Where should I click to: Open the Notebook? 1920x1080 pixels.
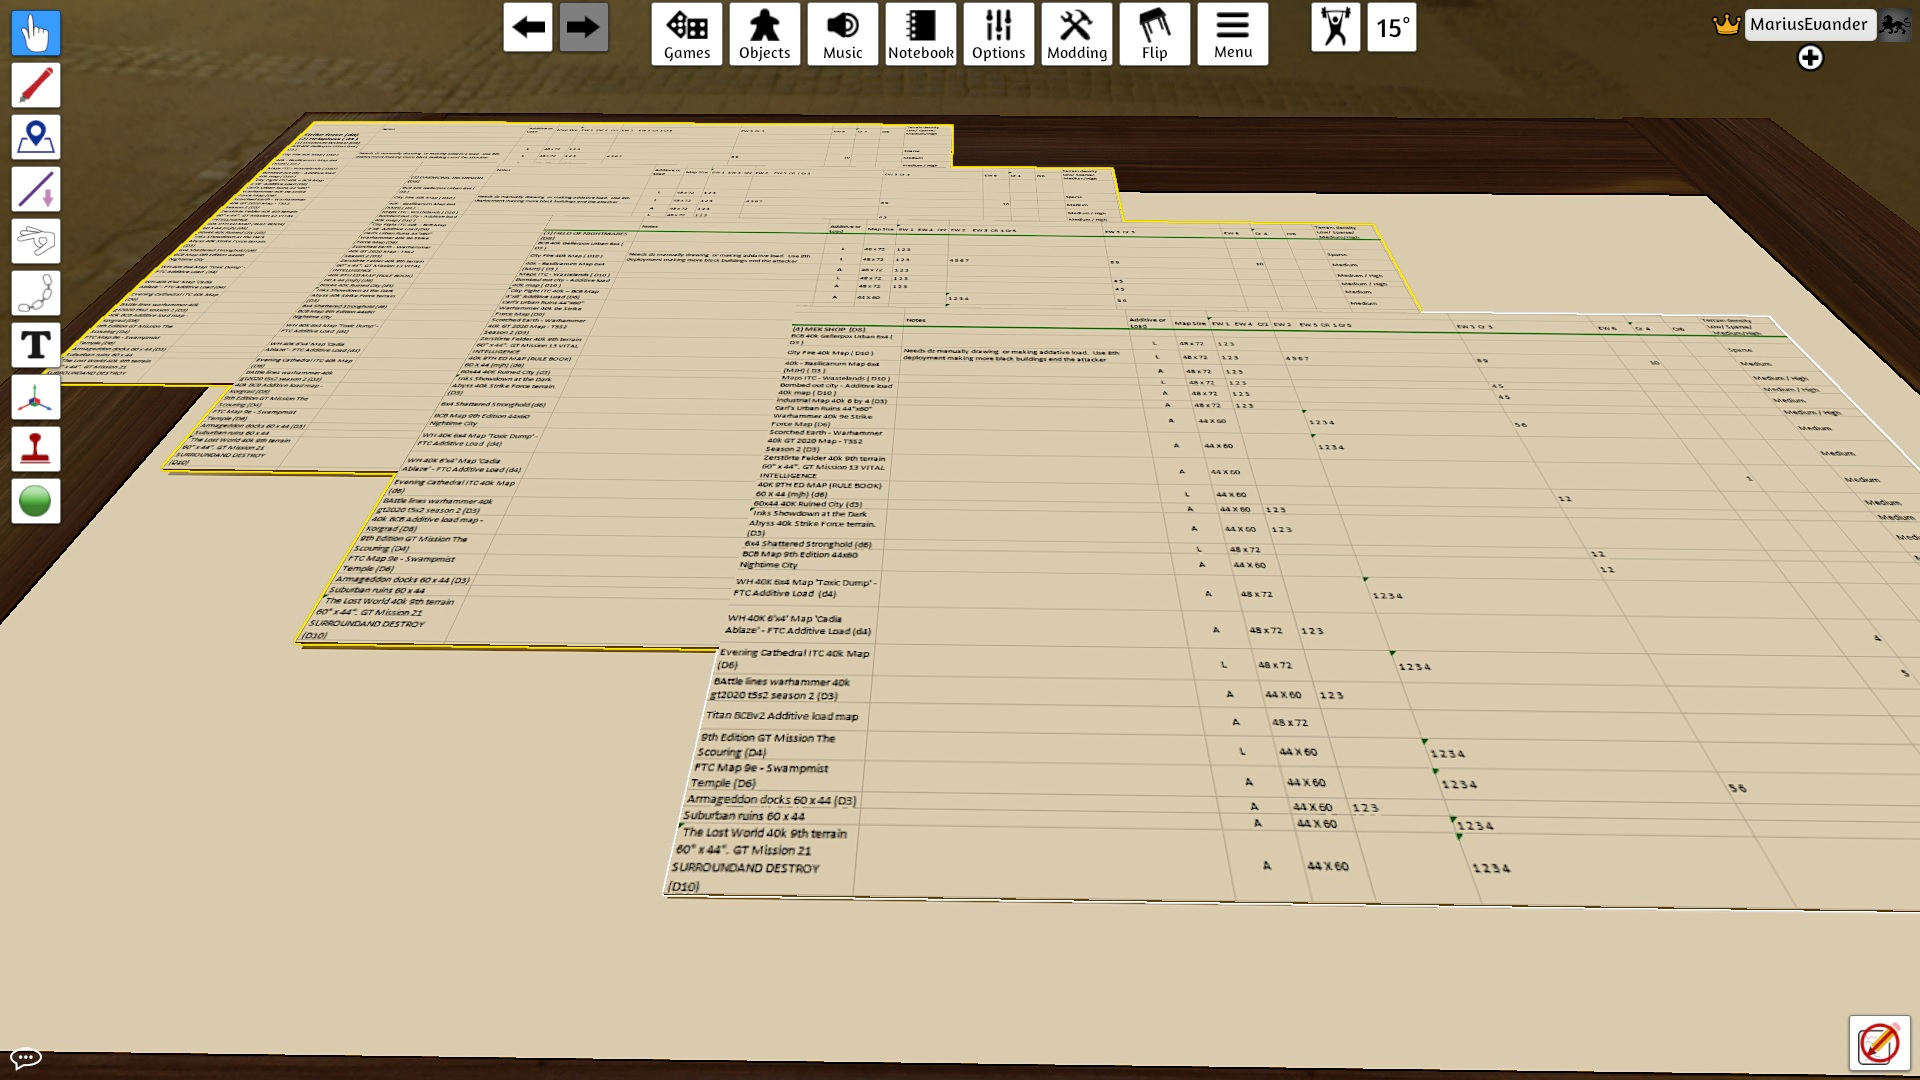[x=921, y=34]
